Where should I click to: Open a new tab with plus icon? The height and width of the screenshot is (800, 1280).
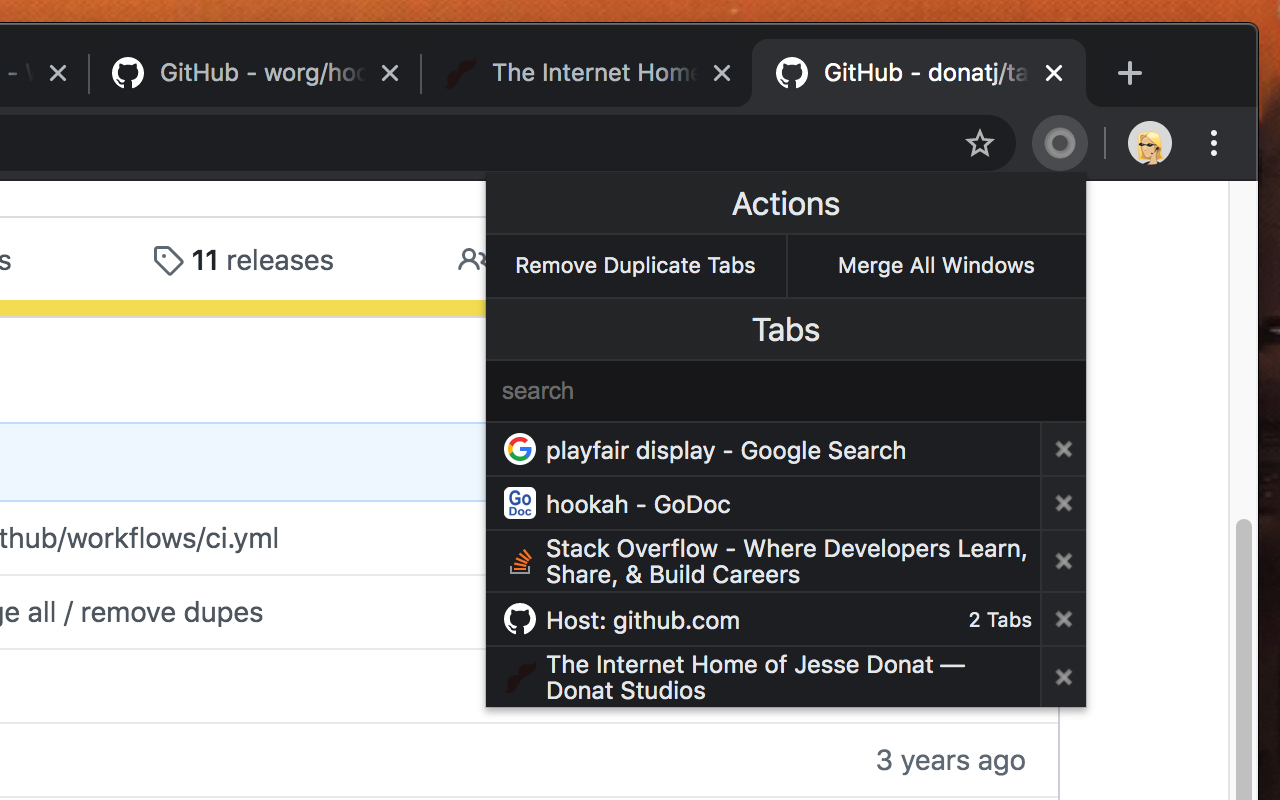[1129, 73]
